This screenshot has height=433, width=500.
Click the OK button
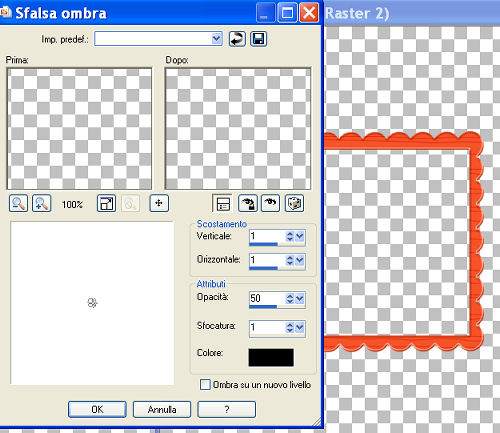pos(97,409)
